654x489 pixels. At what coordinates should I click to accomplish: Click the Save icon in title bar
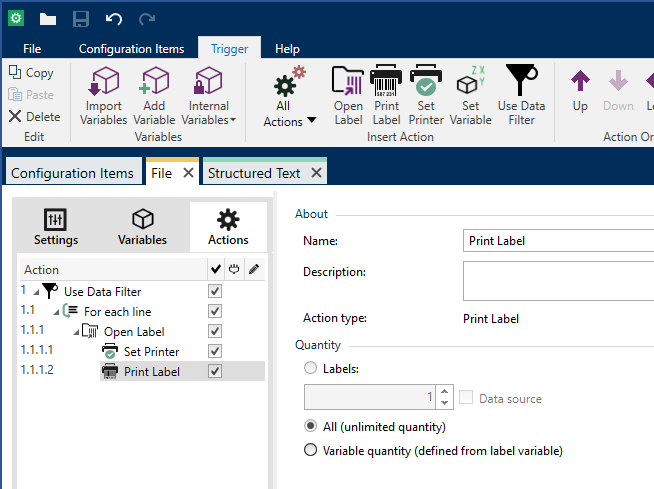(x=81, y=19)
